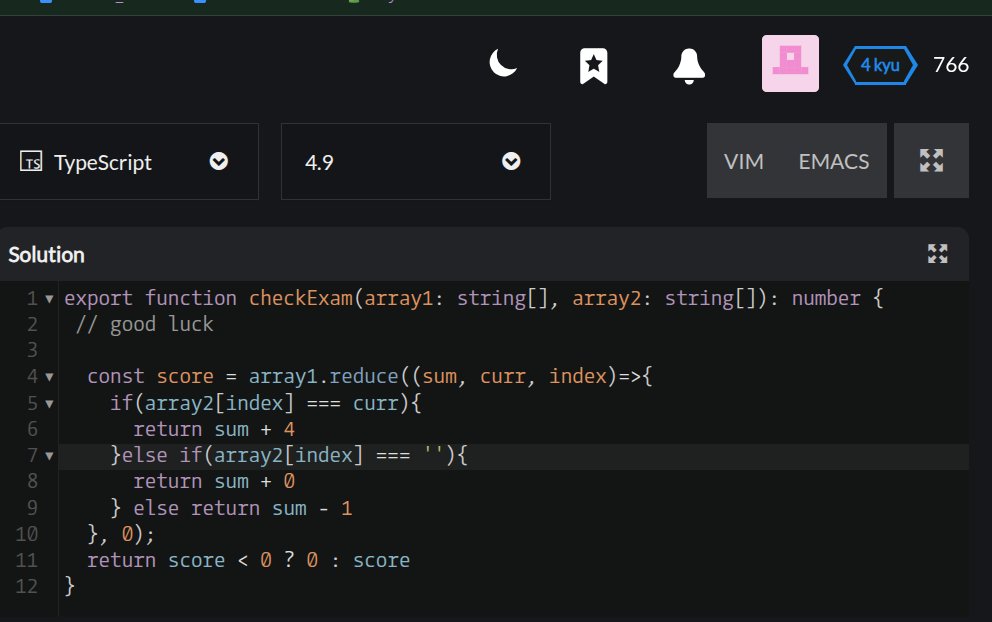Viewport: 992px width, 622px height.
Task: Collapse code fold arrow on line 4
Action: (49, 377)
